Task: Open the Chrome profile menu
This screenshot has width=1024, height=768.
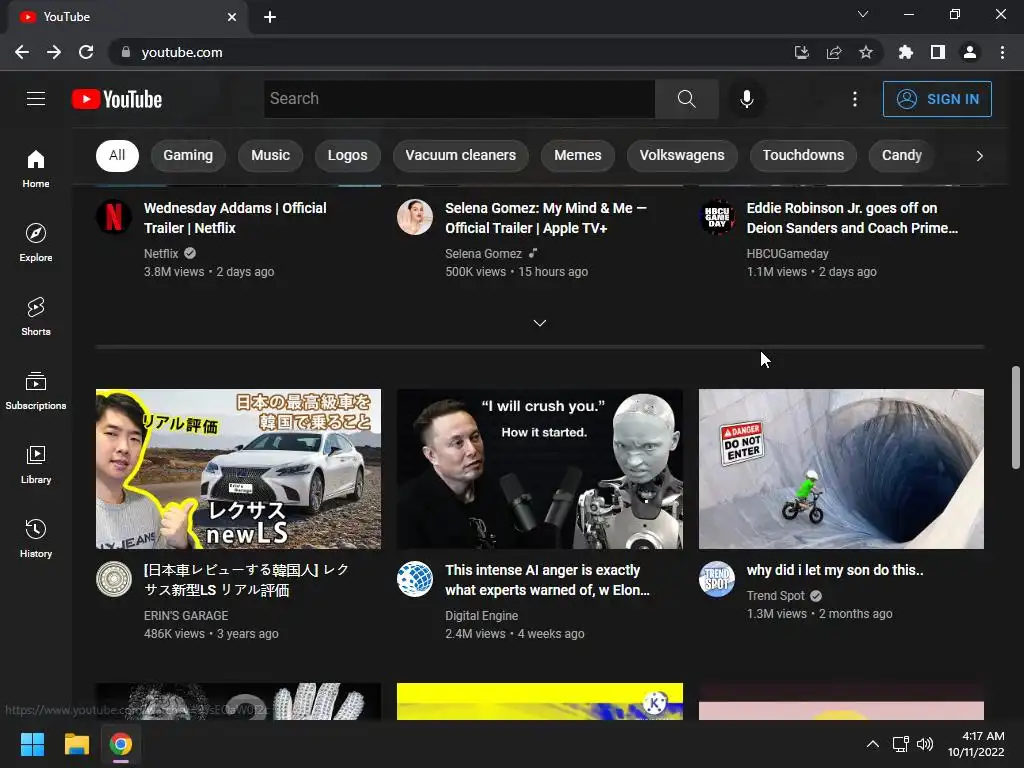Action: click(x=970, y=52)
